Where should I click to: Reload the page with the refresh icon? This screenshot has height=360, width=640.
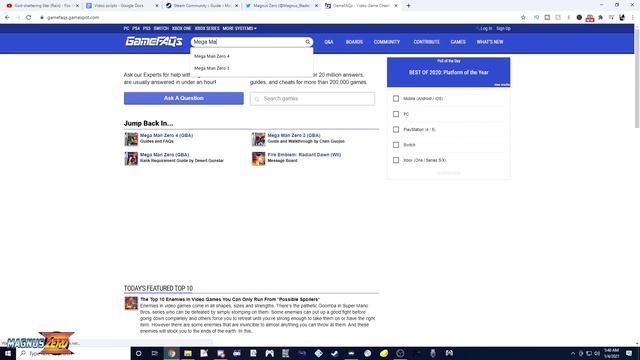tap(29, 18)
